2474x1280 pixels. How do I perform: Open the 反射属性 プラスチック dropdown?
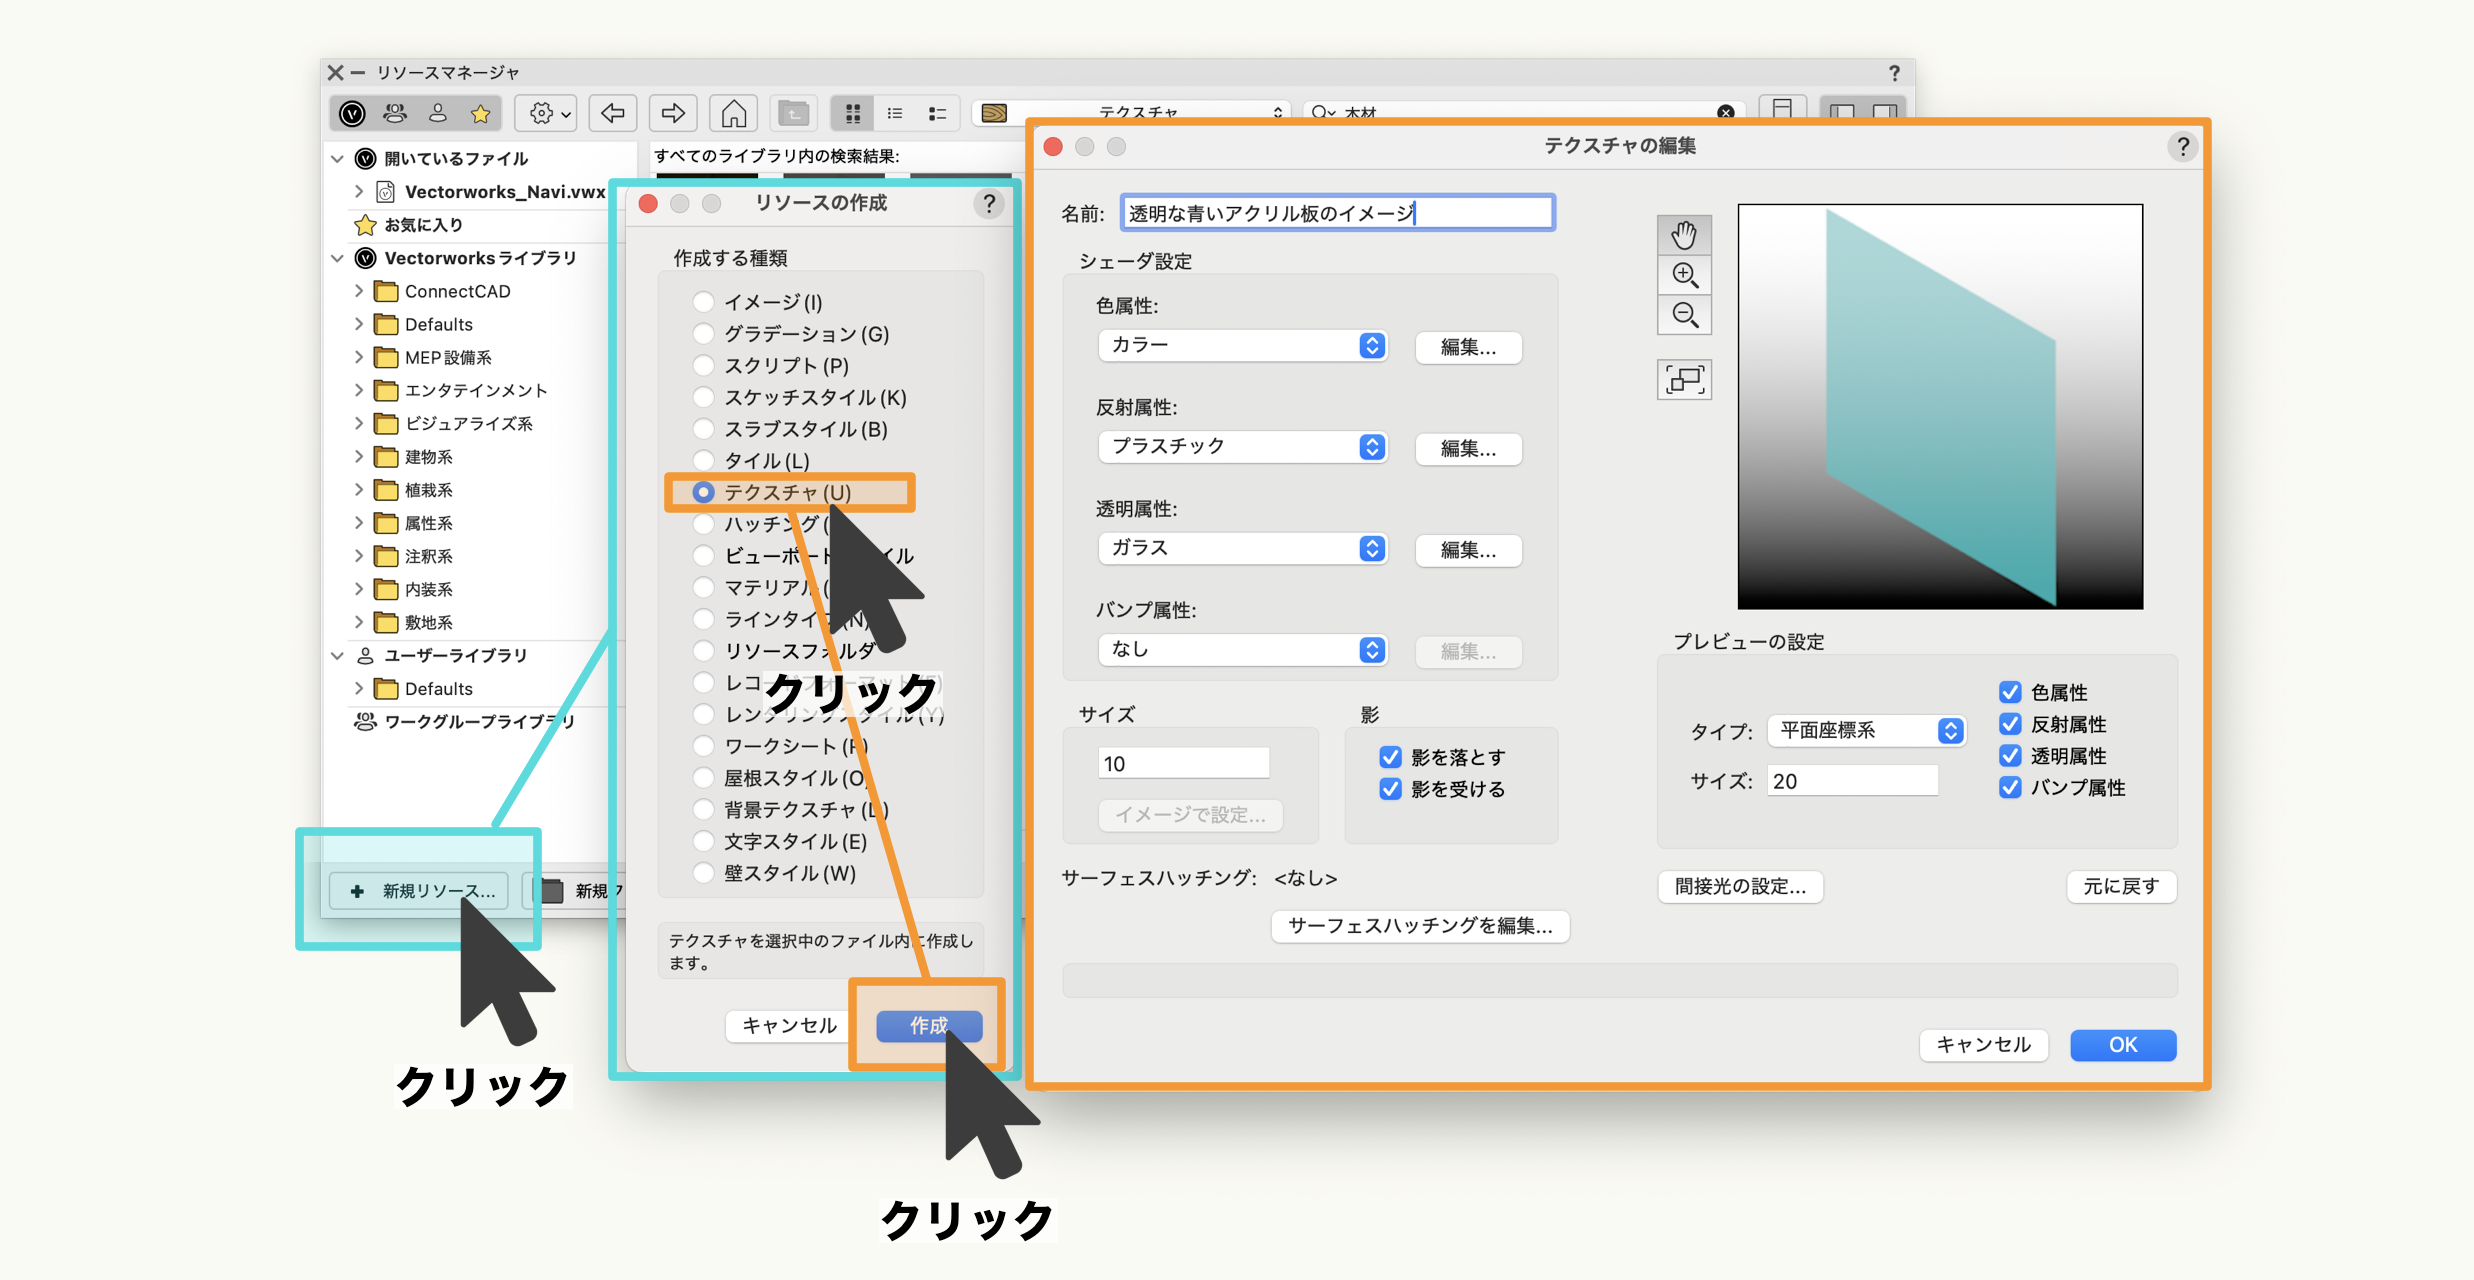coord(1242,446)
